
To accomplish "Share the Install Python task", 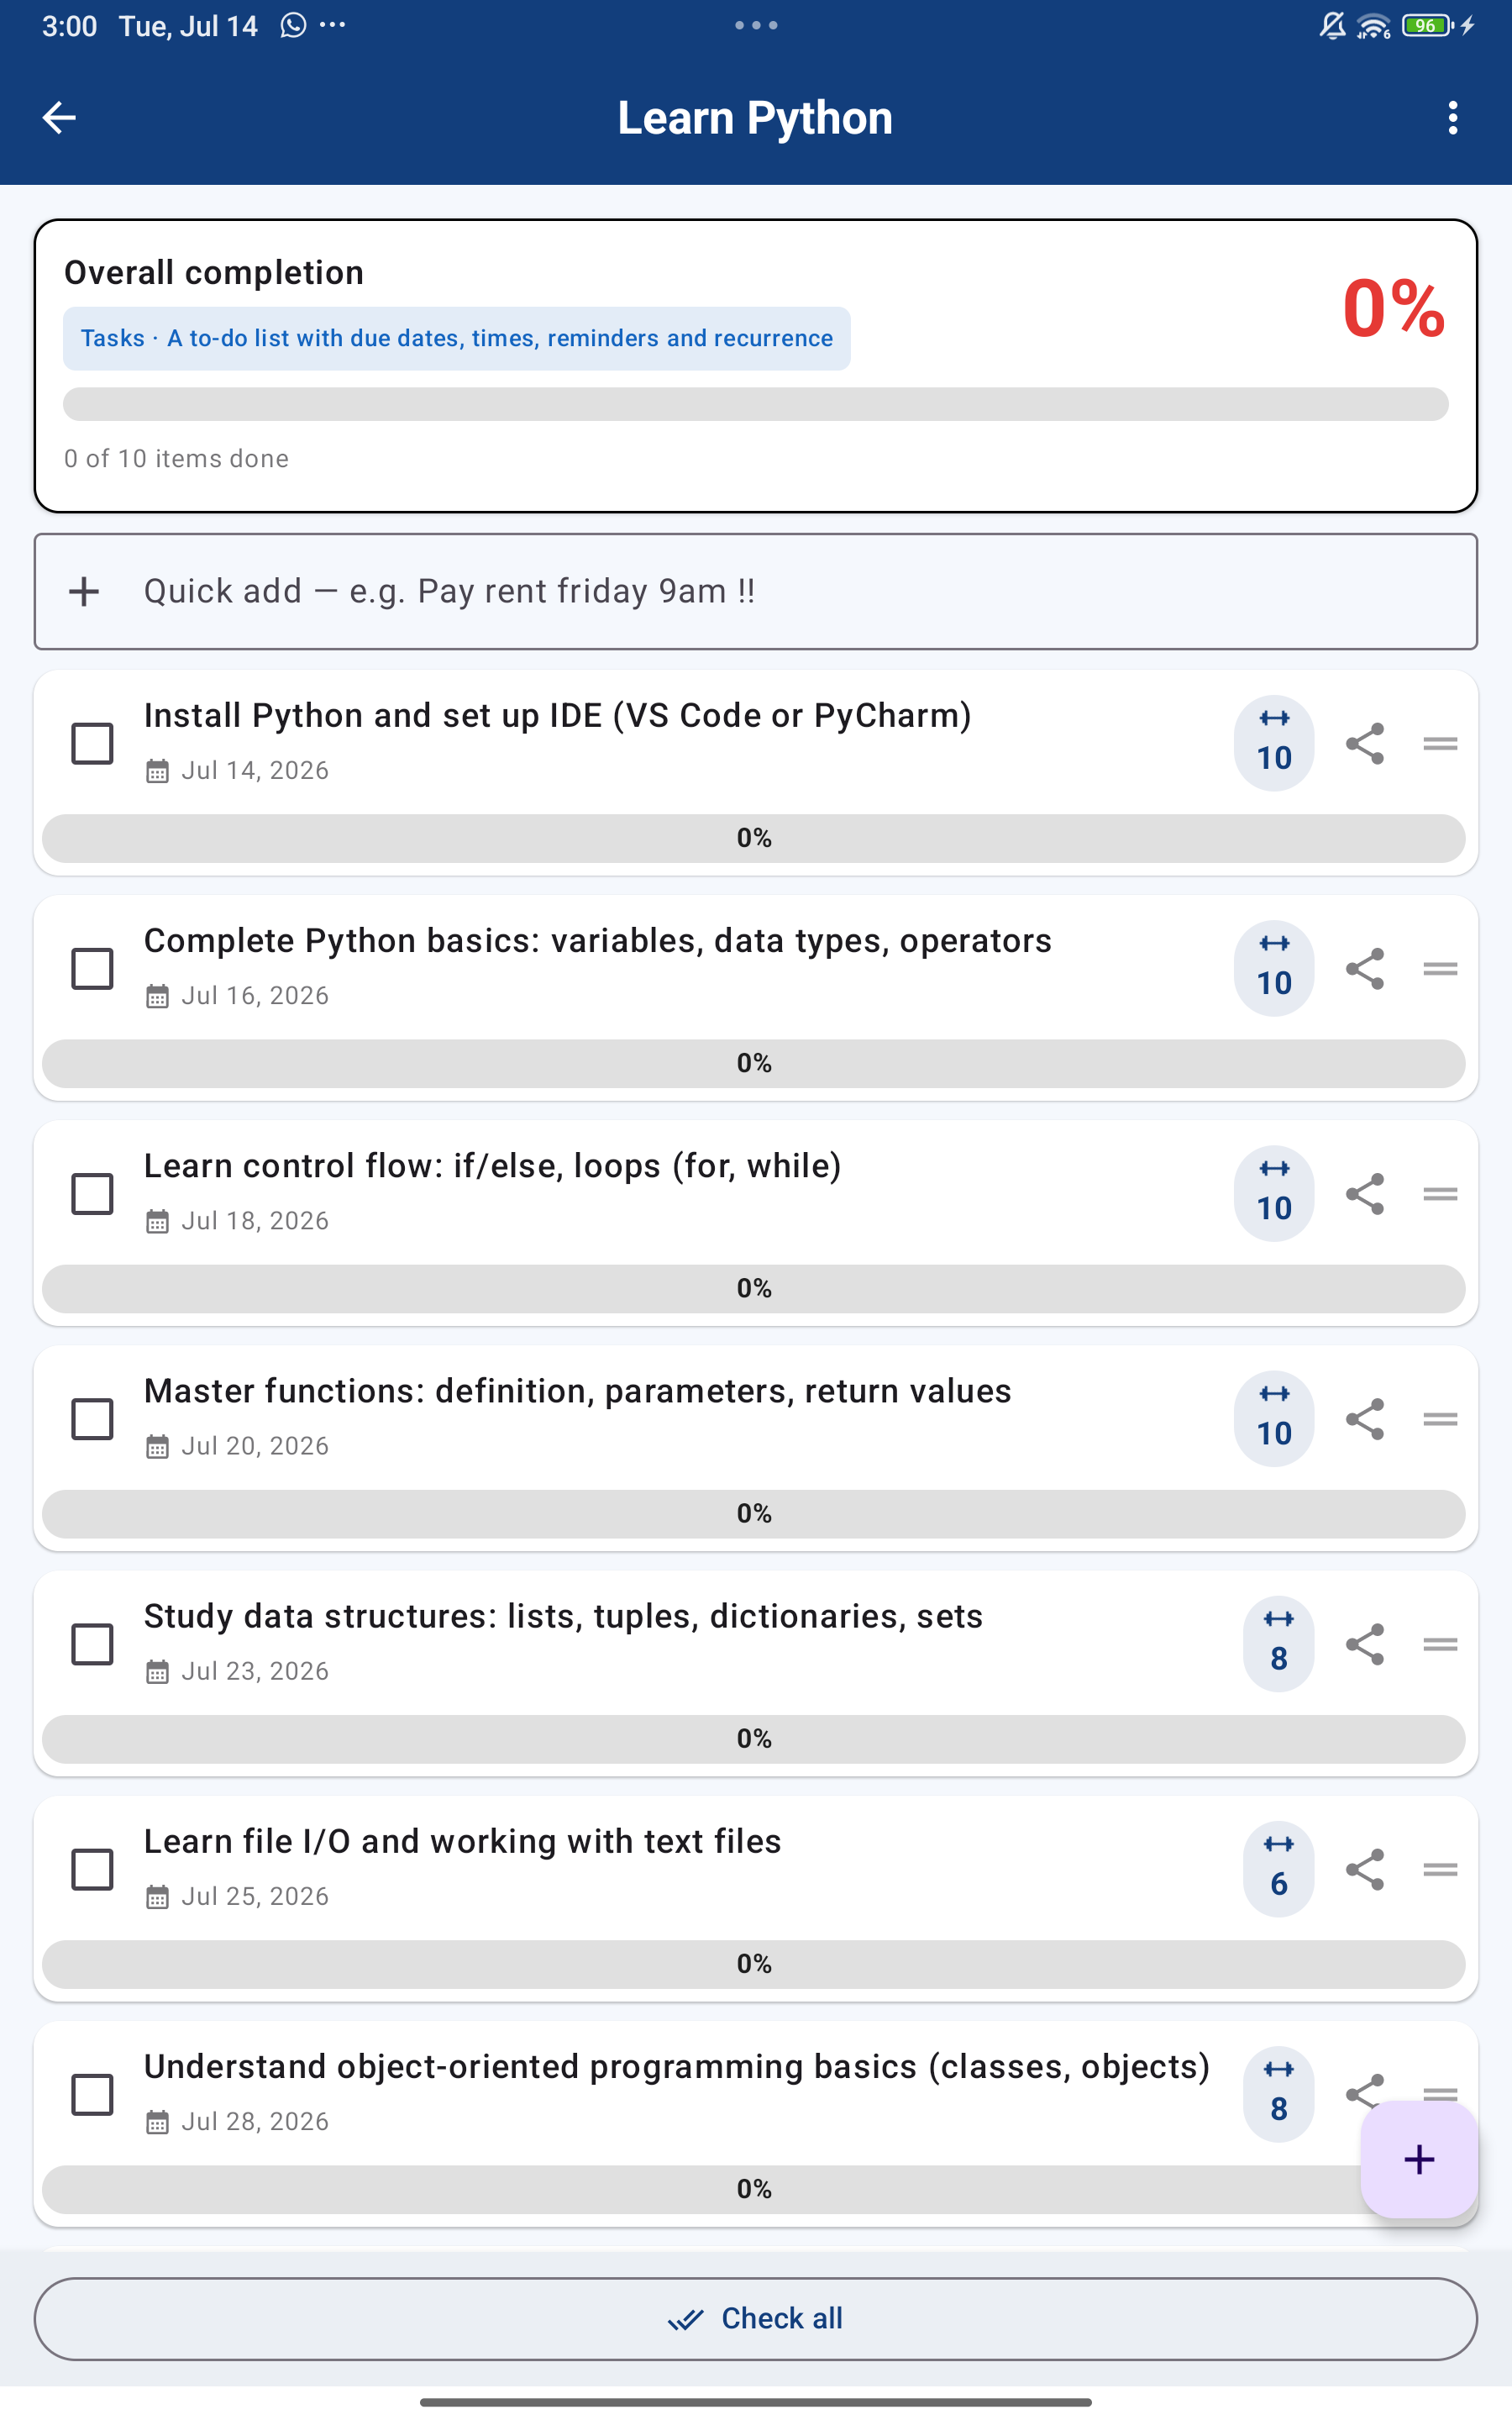I will [x=1365, y=743].
